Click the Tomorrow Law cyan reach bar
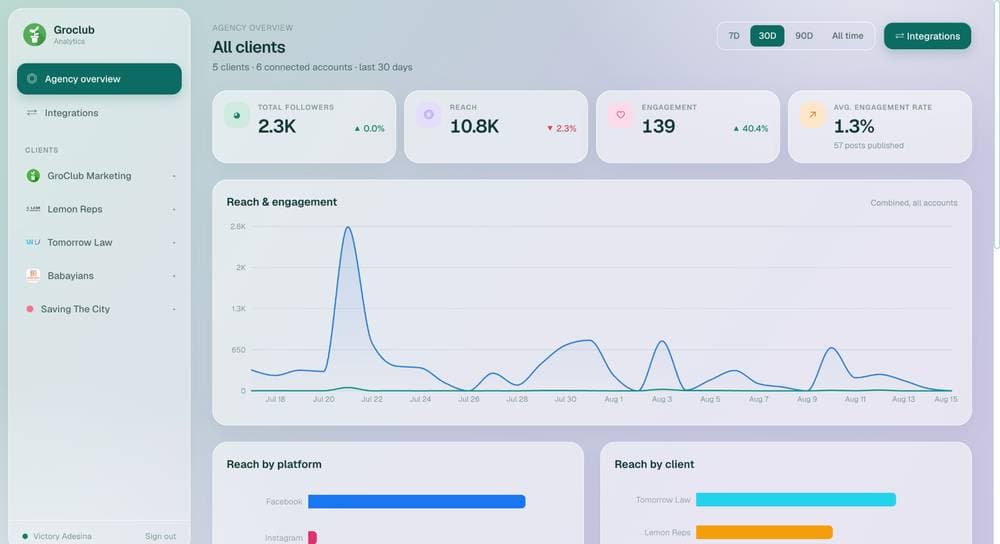 [795, 499]
